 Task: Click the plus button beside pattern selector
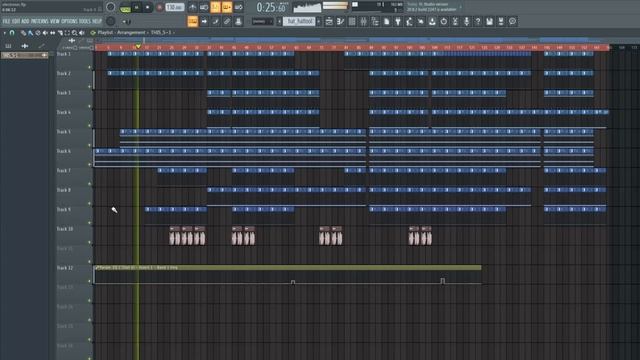point(319,21)
